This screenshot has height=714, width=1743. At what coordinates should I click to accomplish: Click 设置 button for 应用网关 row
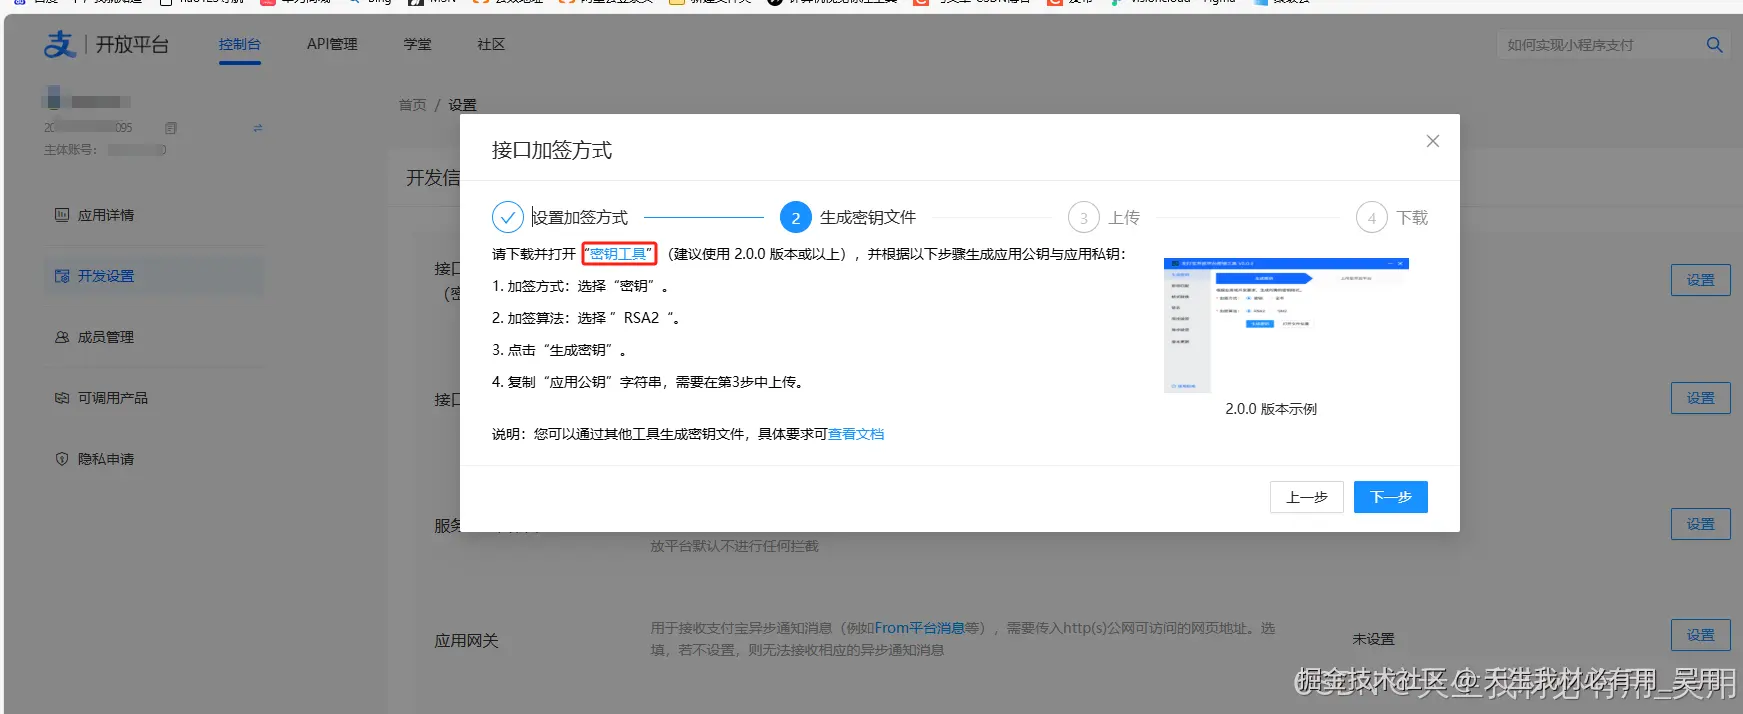click(1701, 635)
